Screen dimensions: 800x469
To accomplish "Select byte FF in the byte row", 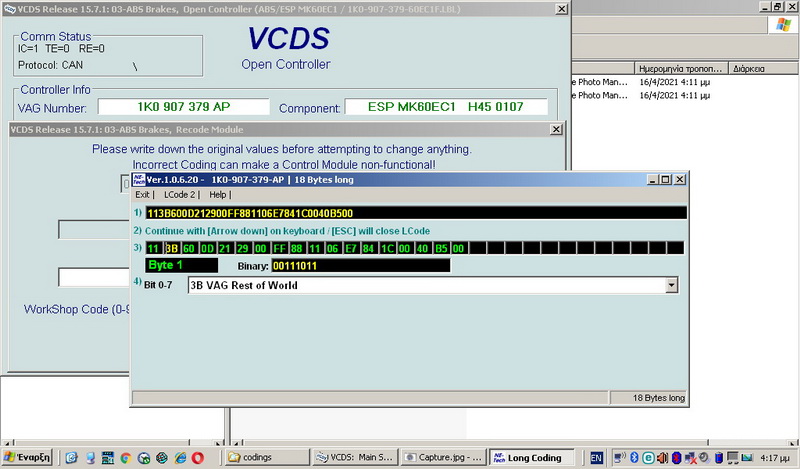I will (279, 249).
